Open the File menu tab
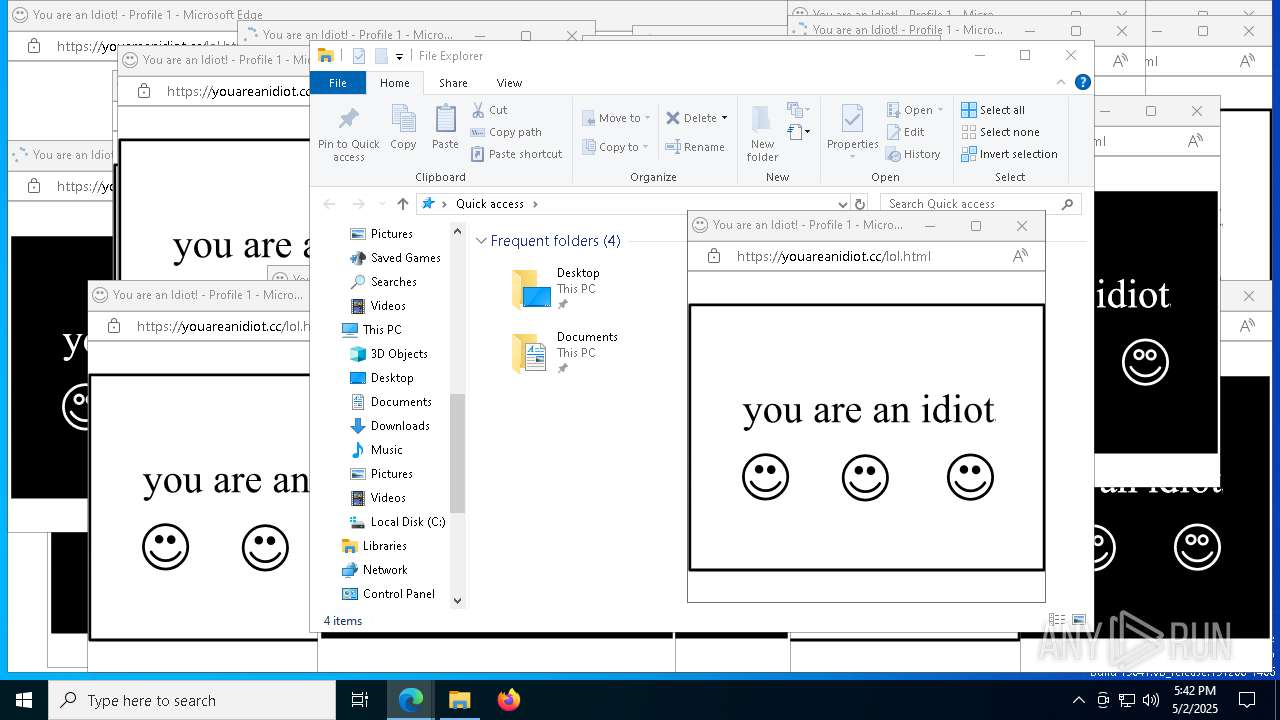Viewport: 1280px width, 720px height. coord(338,83)
